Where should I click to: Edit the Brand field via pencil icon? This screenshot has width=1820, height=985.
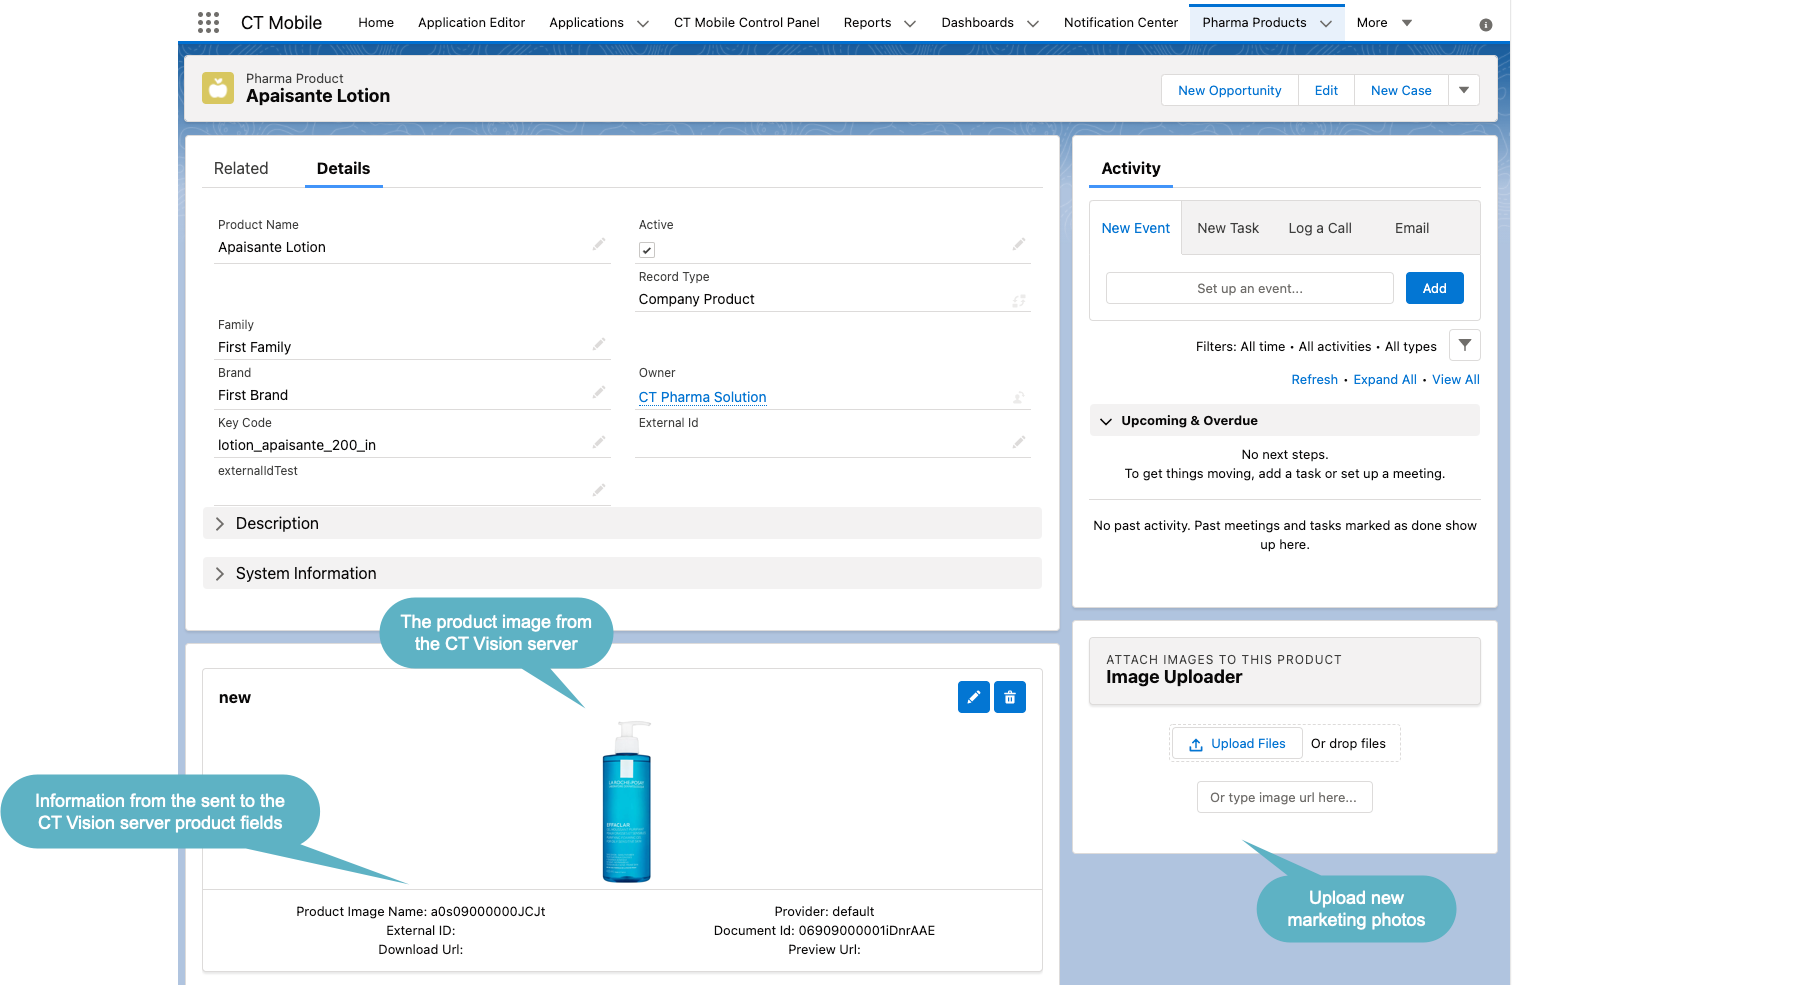(599, 392)
